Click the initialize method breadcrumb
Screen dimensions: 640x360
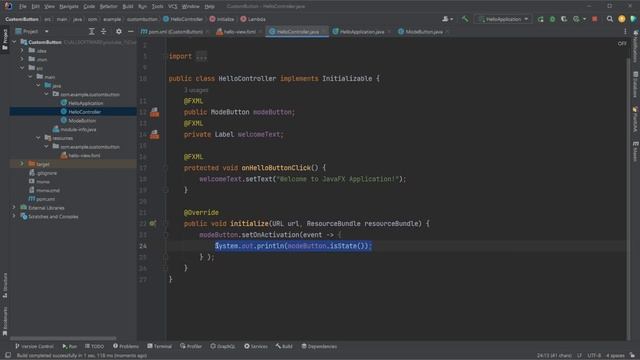point(222,19)
